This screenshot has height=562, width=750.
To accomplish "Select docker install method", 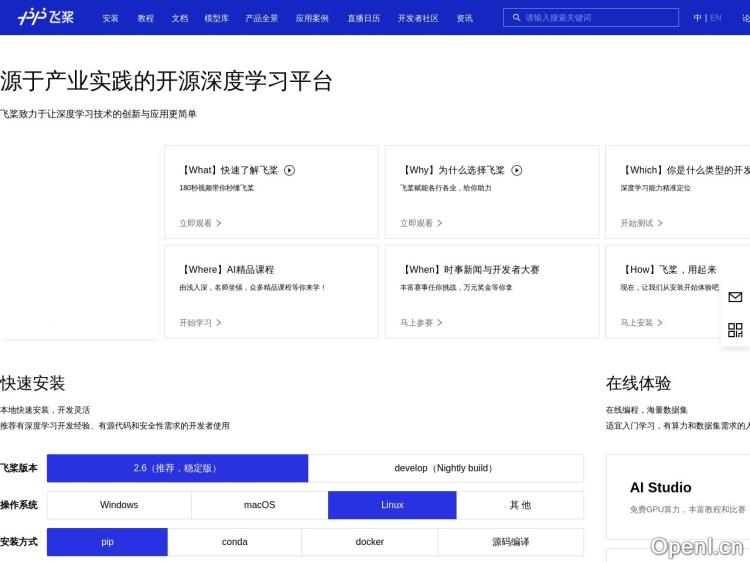I will tap(370, 542).
